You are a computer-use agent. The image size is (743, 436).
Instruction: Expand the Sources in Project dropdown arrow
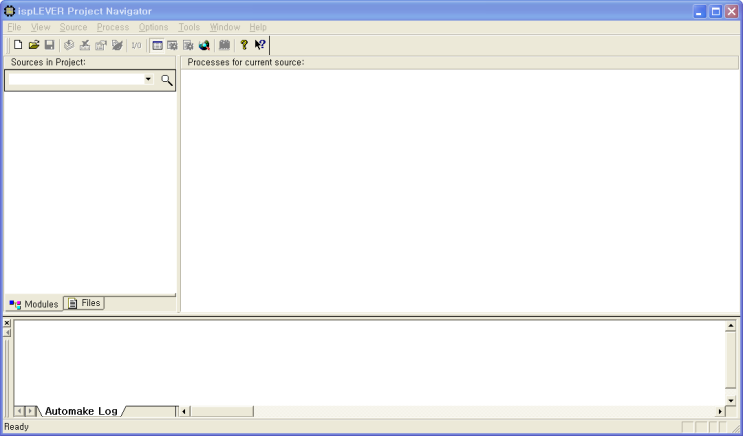pos(148,79)
